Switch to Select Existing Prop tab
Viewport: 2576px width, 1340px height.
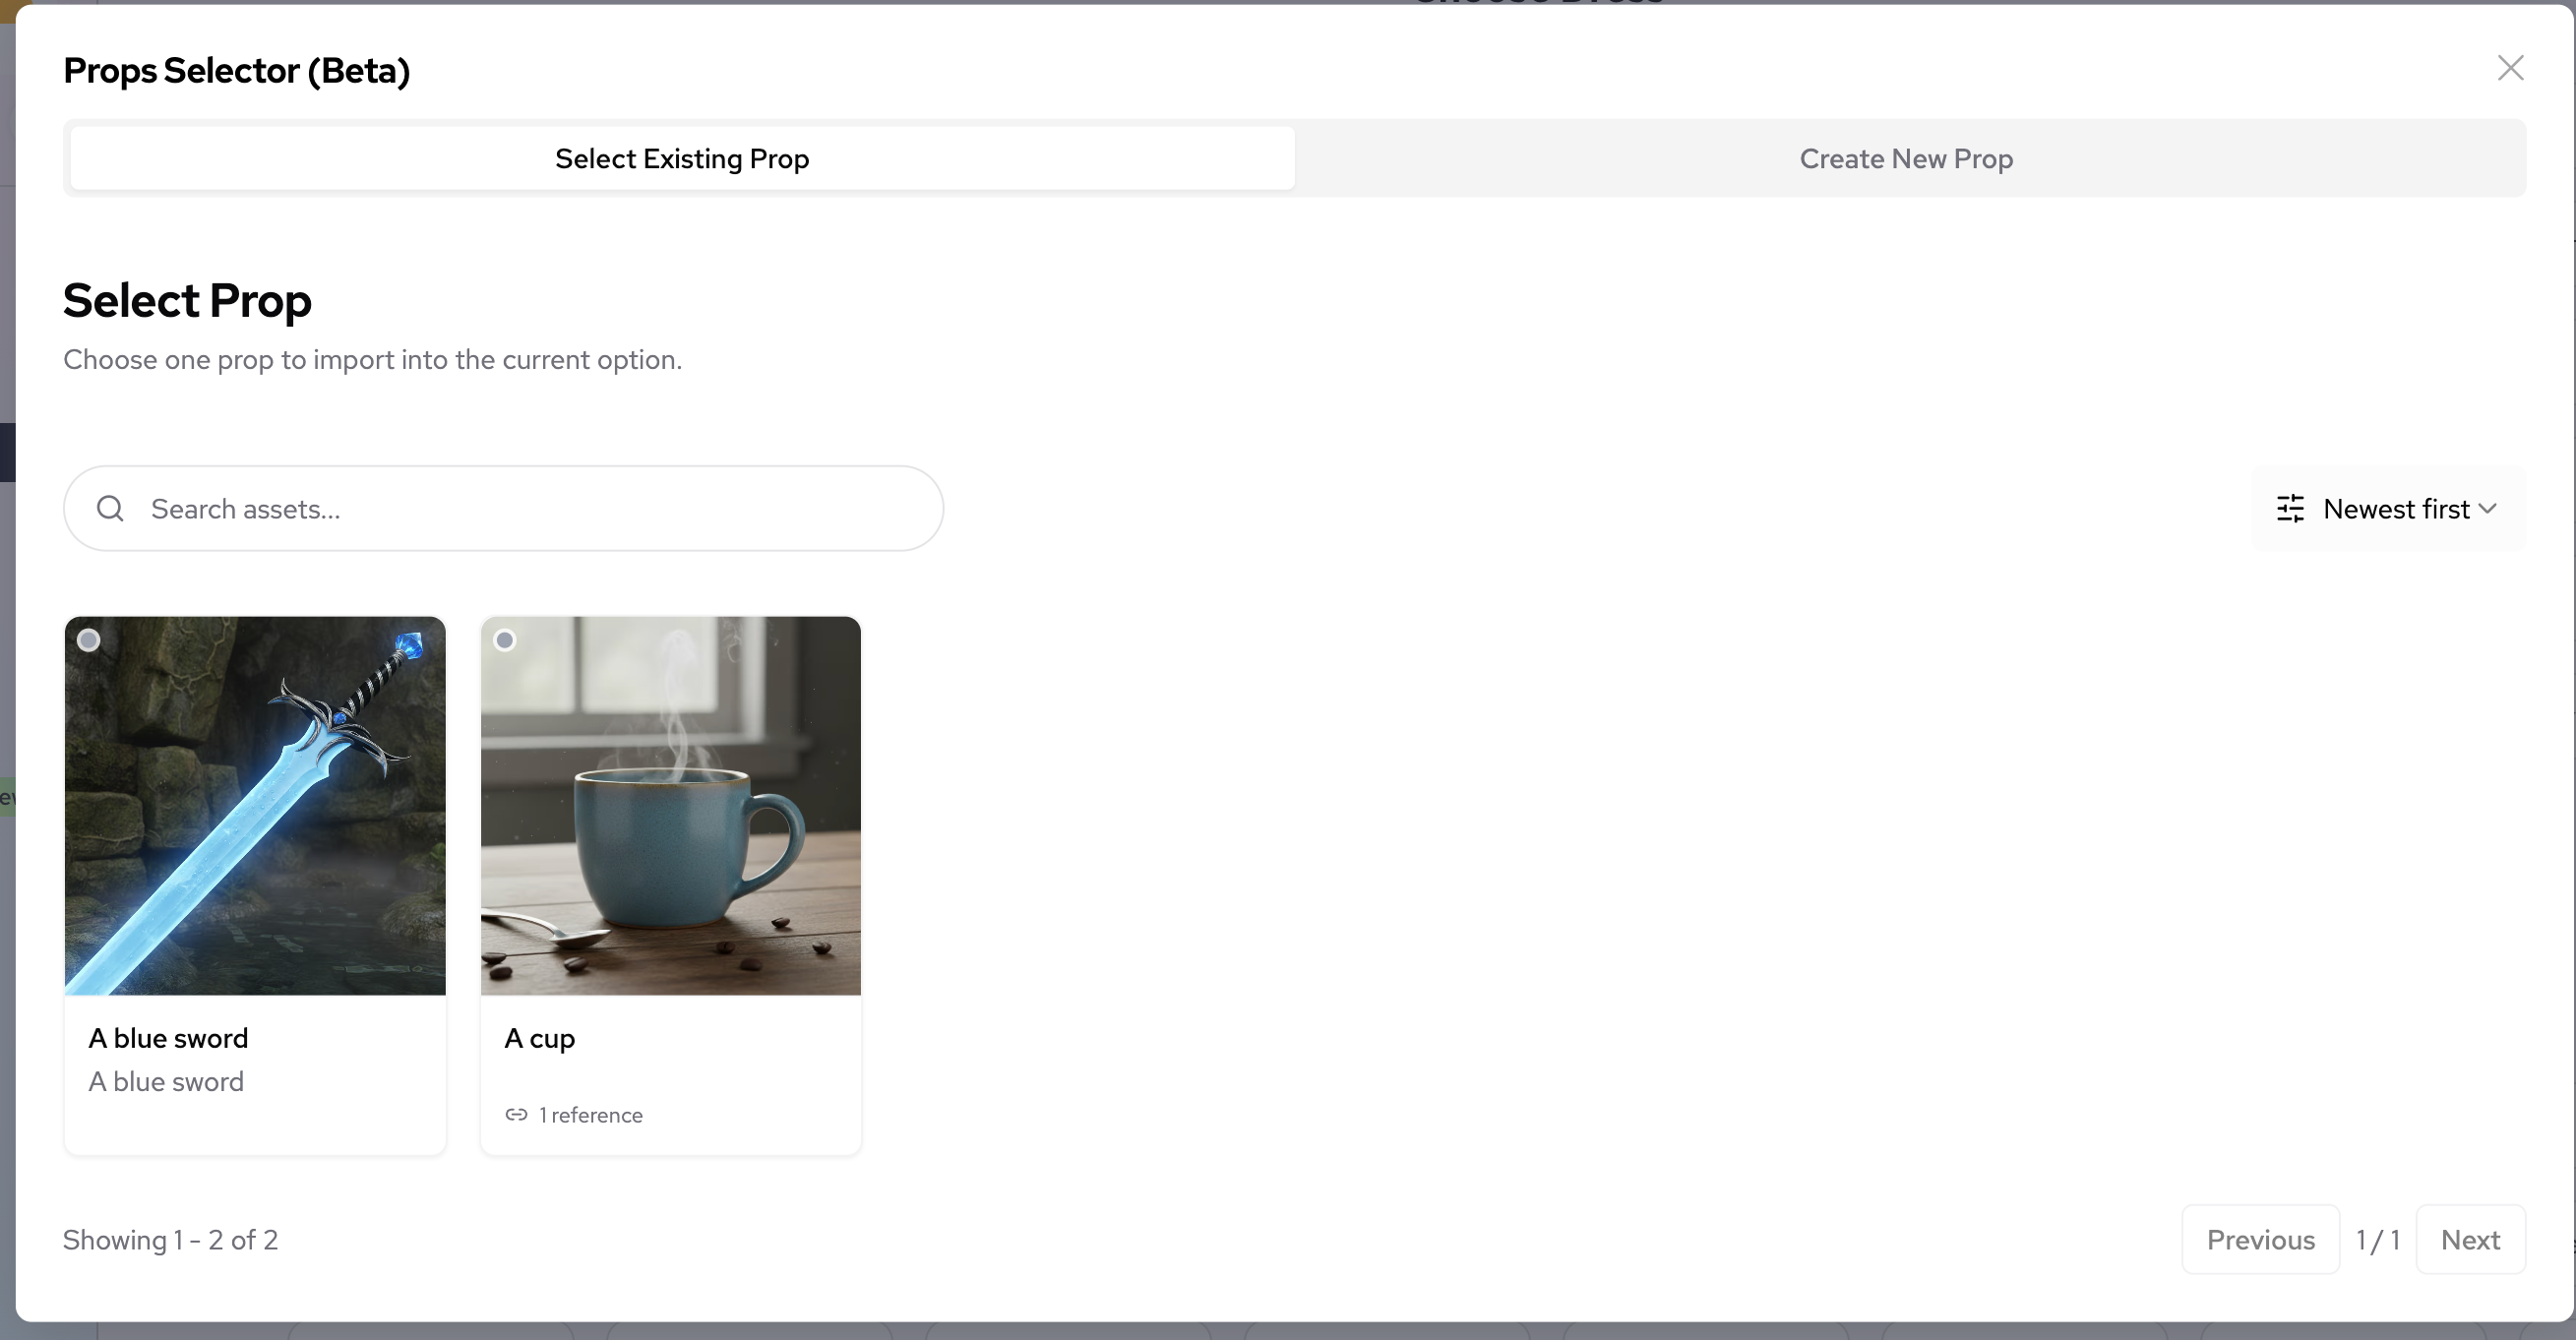click(x=682, y=158)
